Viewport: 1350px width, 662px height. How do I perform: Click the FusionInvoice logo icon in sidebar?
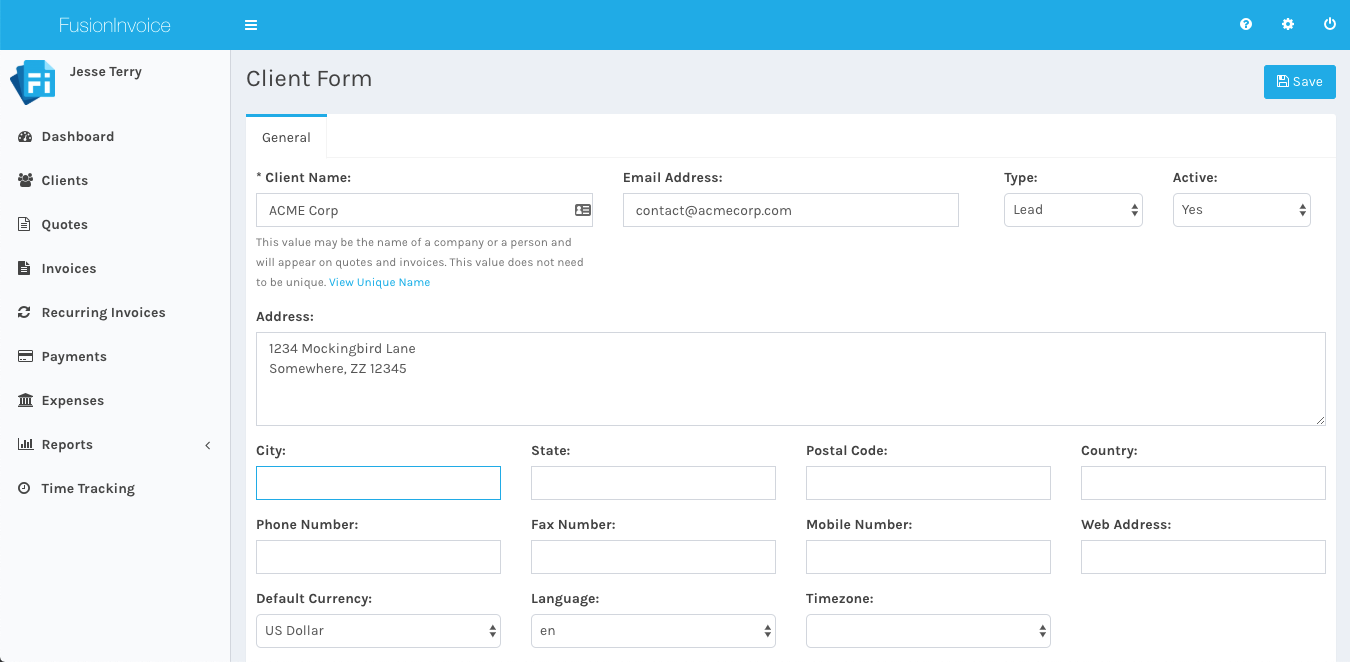tap(33, 82)
